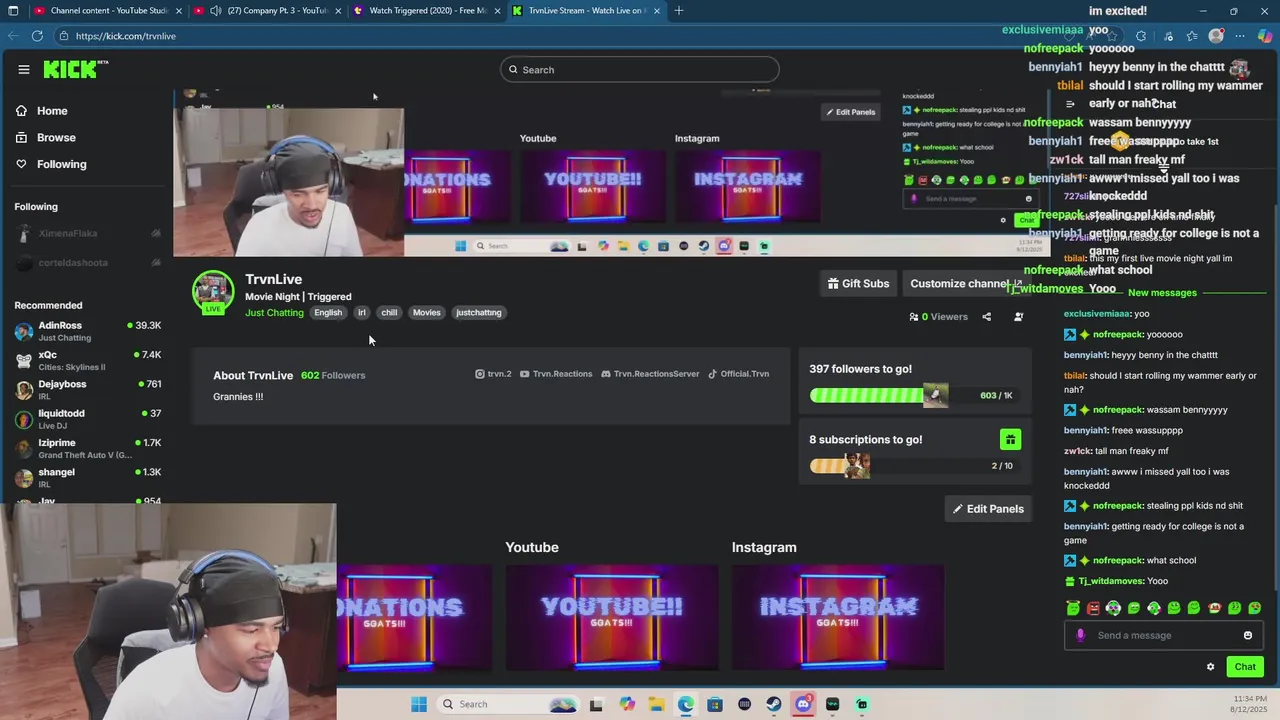Reload the page

[37, 36]
